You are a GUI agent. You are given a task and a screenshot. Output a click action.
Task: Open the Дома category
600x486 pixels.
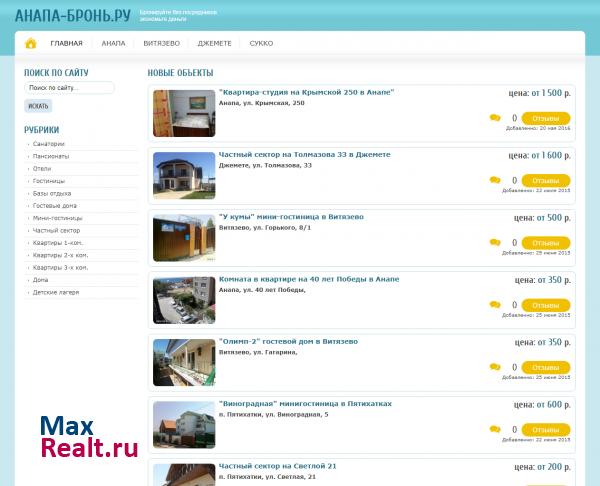(40, 280)
